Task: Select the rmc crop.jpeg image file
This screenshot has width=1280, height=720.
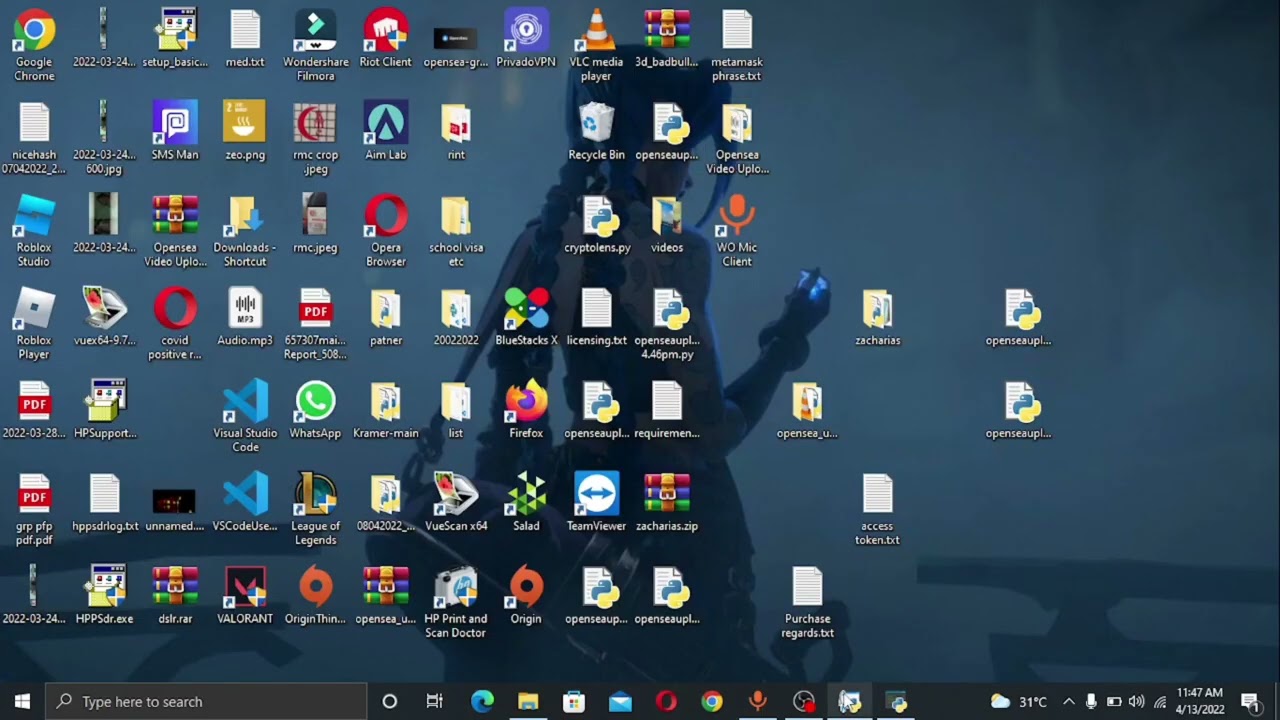Action: point(316,138)
